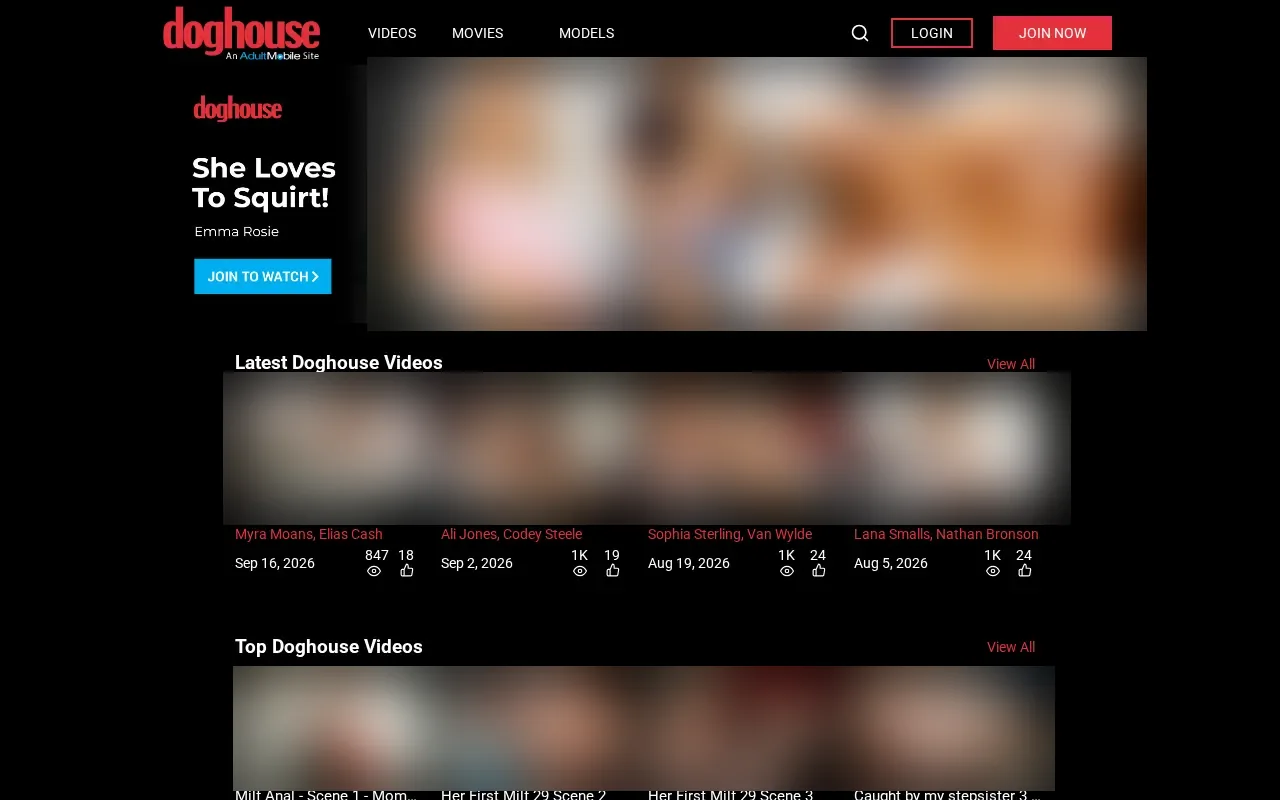Screen dimensions: 1280x800
Task: Like the Ali Jones, Codey Steele video
Action: 613,571
